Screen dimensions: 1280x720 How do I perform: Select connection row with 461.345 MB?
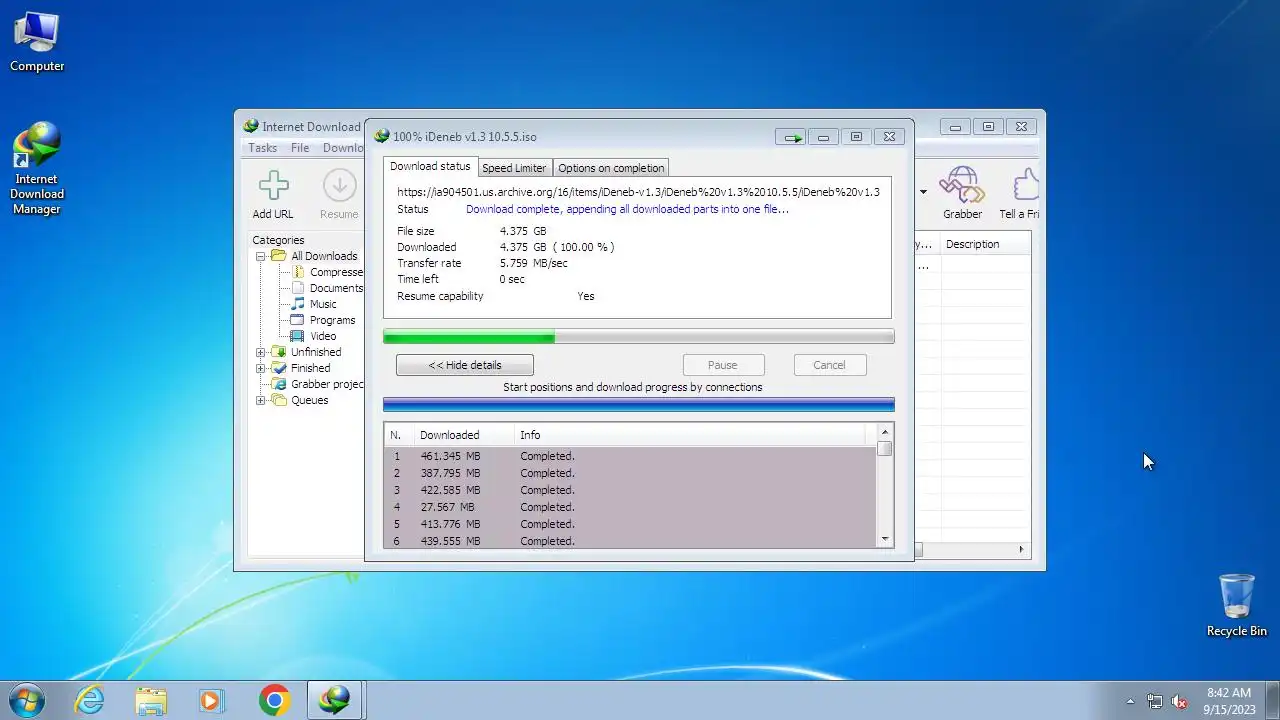click(630, 456)
